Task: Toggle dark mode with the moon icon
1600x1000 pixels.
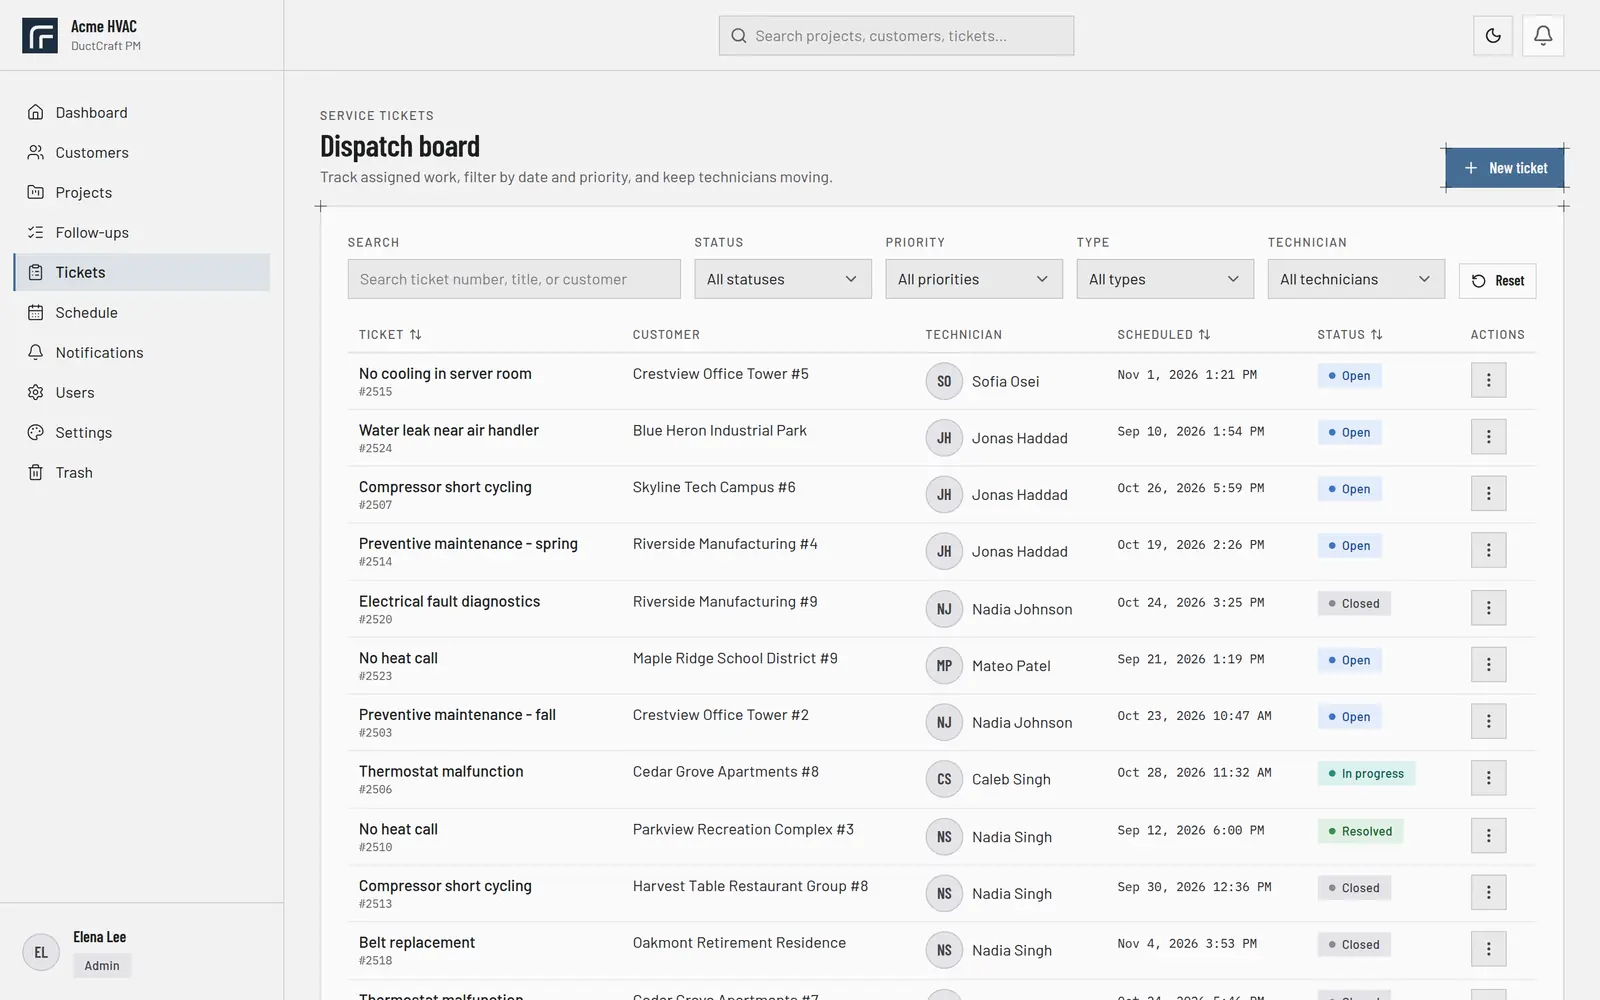Action: 1493,36
